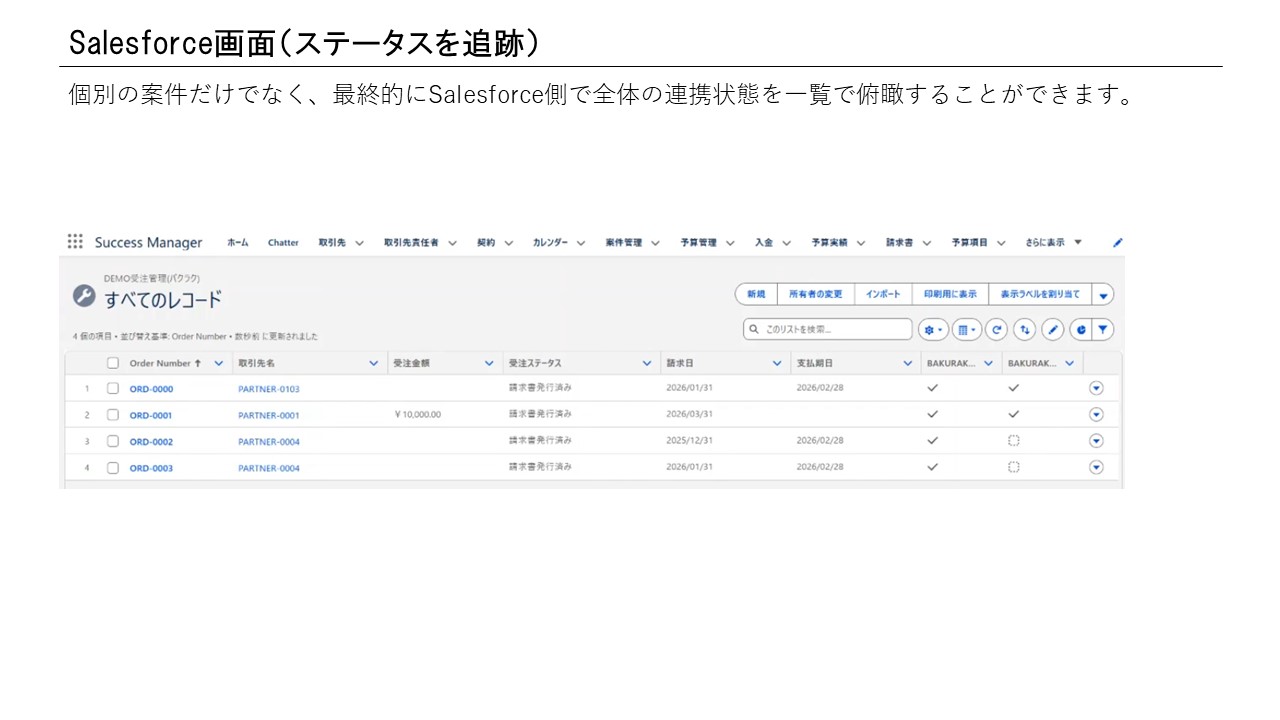Click the inline edit pencil icon
1280x720 pixels.
click(1052, 329)
